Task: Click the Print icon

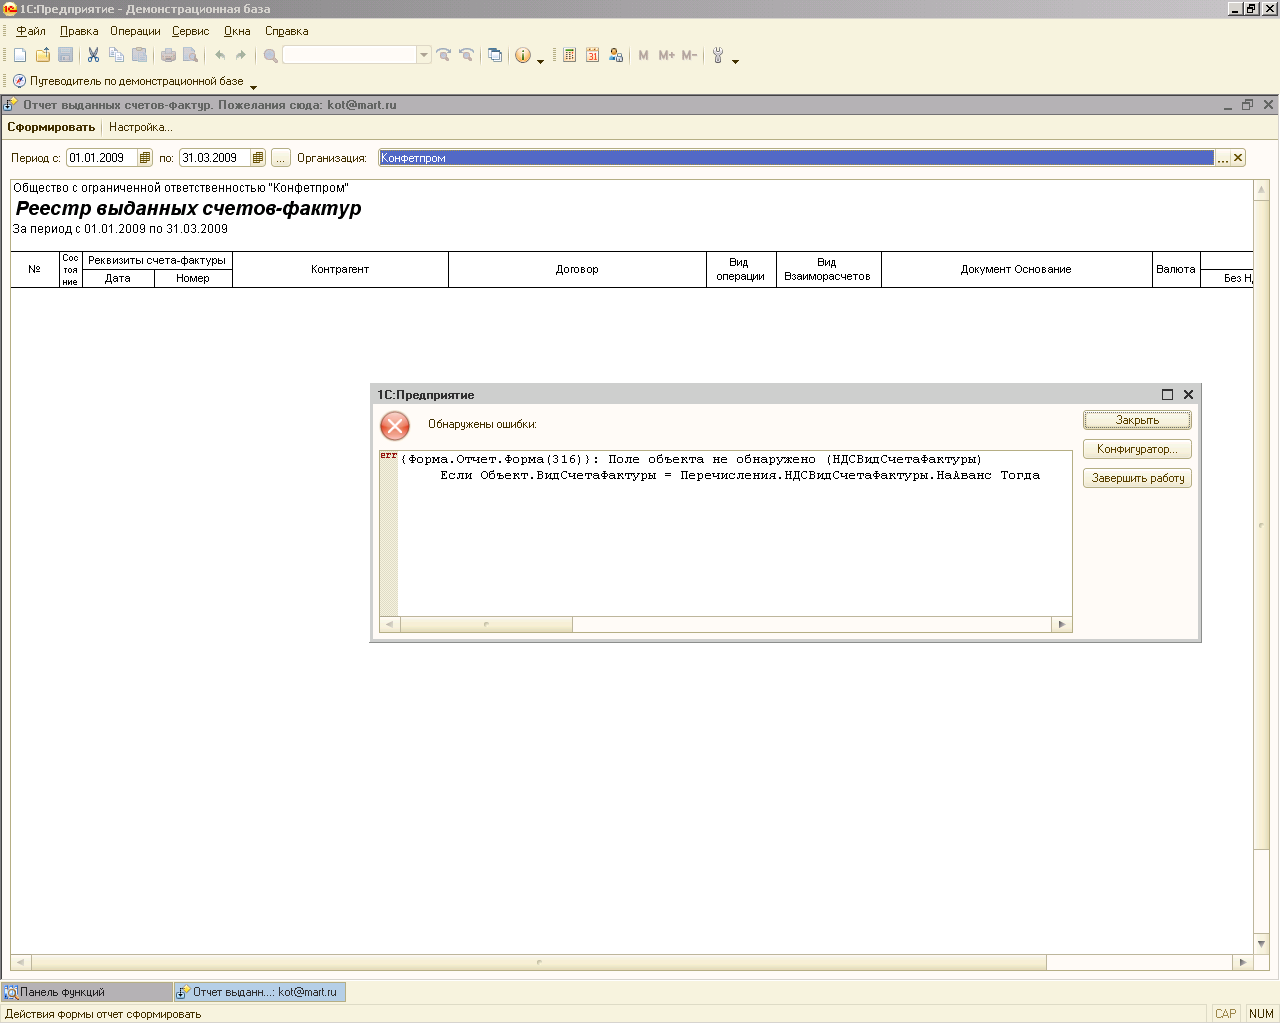Action: (x=168, y=55)
